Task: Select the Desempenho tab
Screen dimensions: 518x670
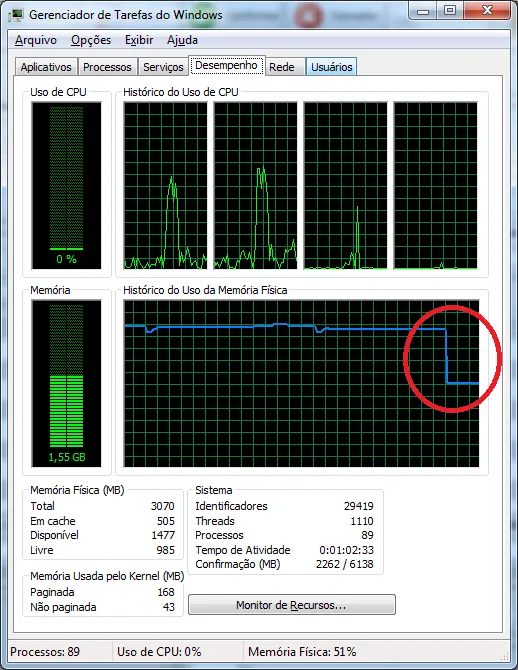Action: pos(227,65)
